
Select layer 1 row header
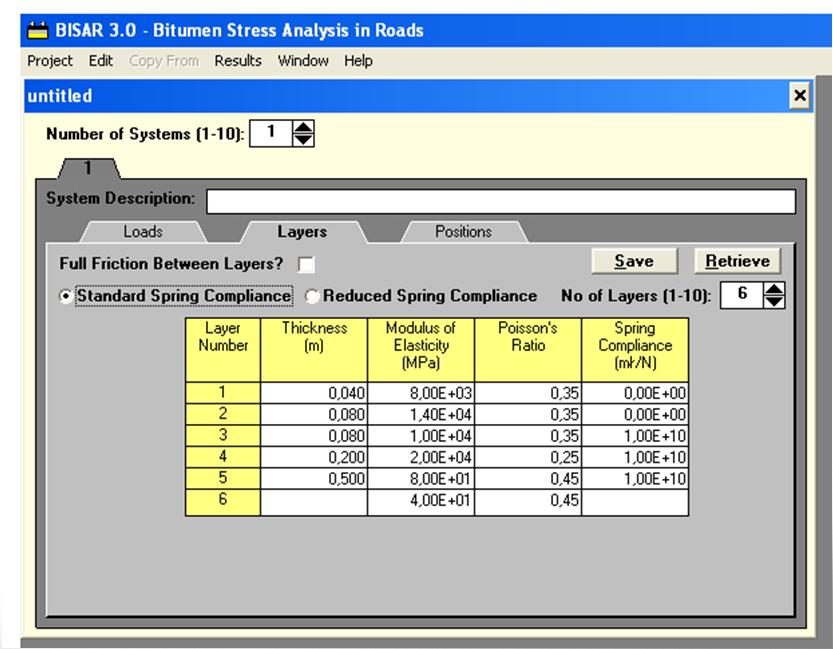click(223, 393)
